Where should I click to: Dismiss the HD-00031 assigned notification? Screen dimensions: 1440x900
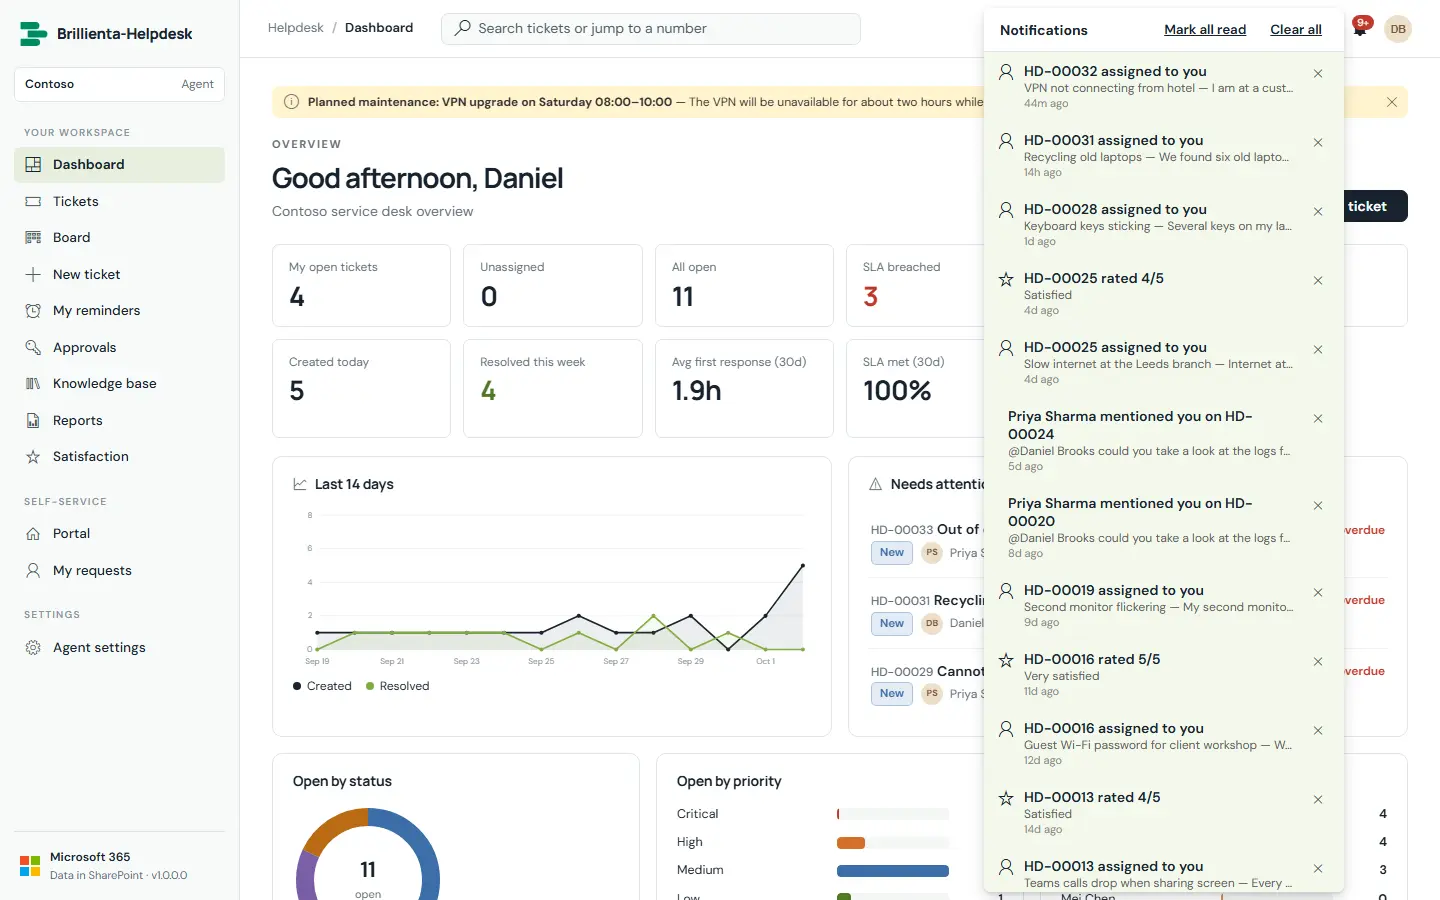pos(1318,142)
